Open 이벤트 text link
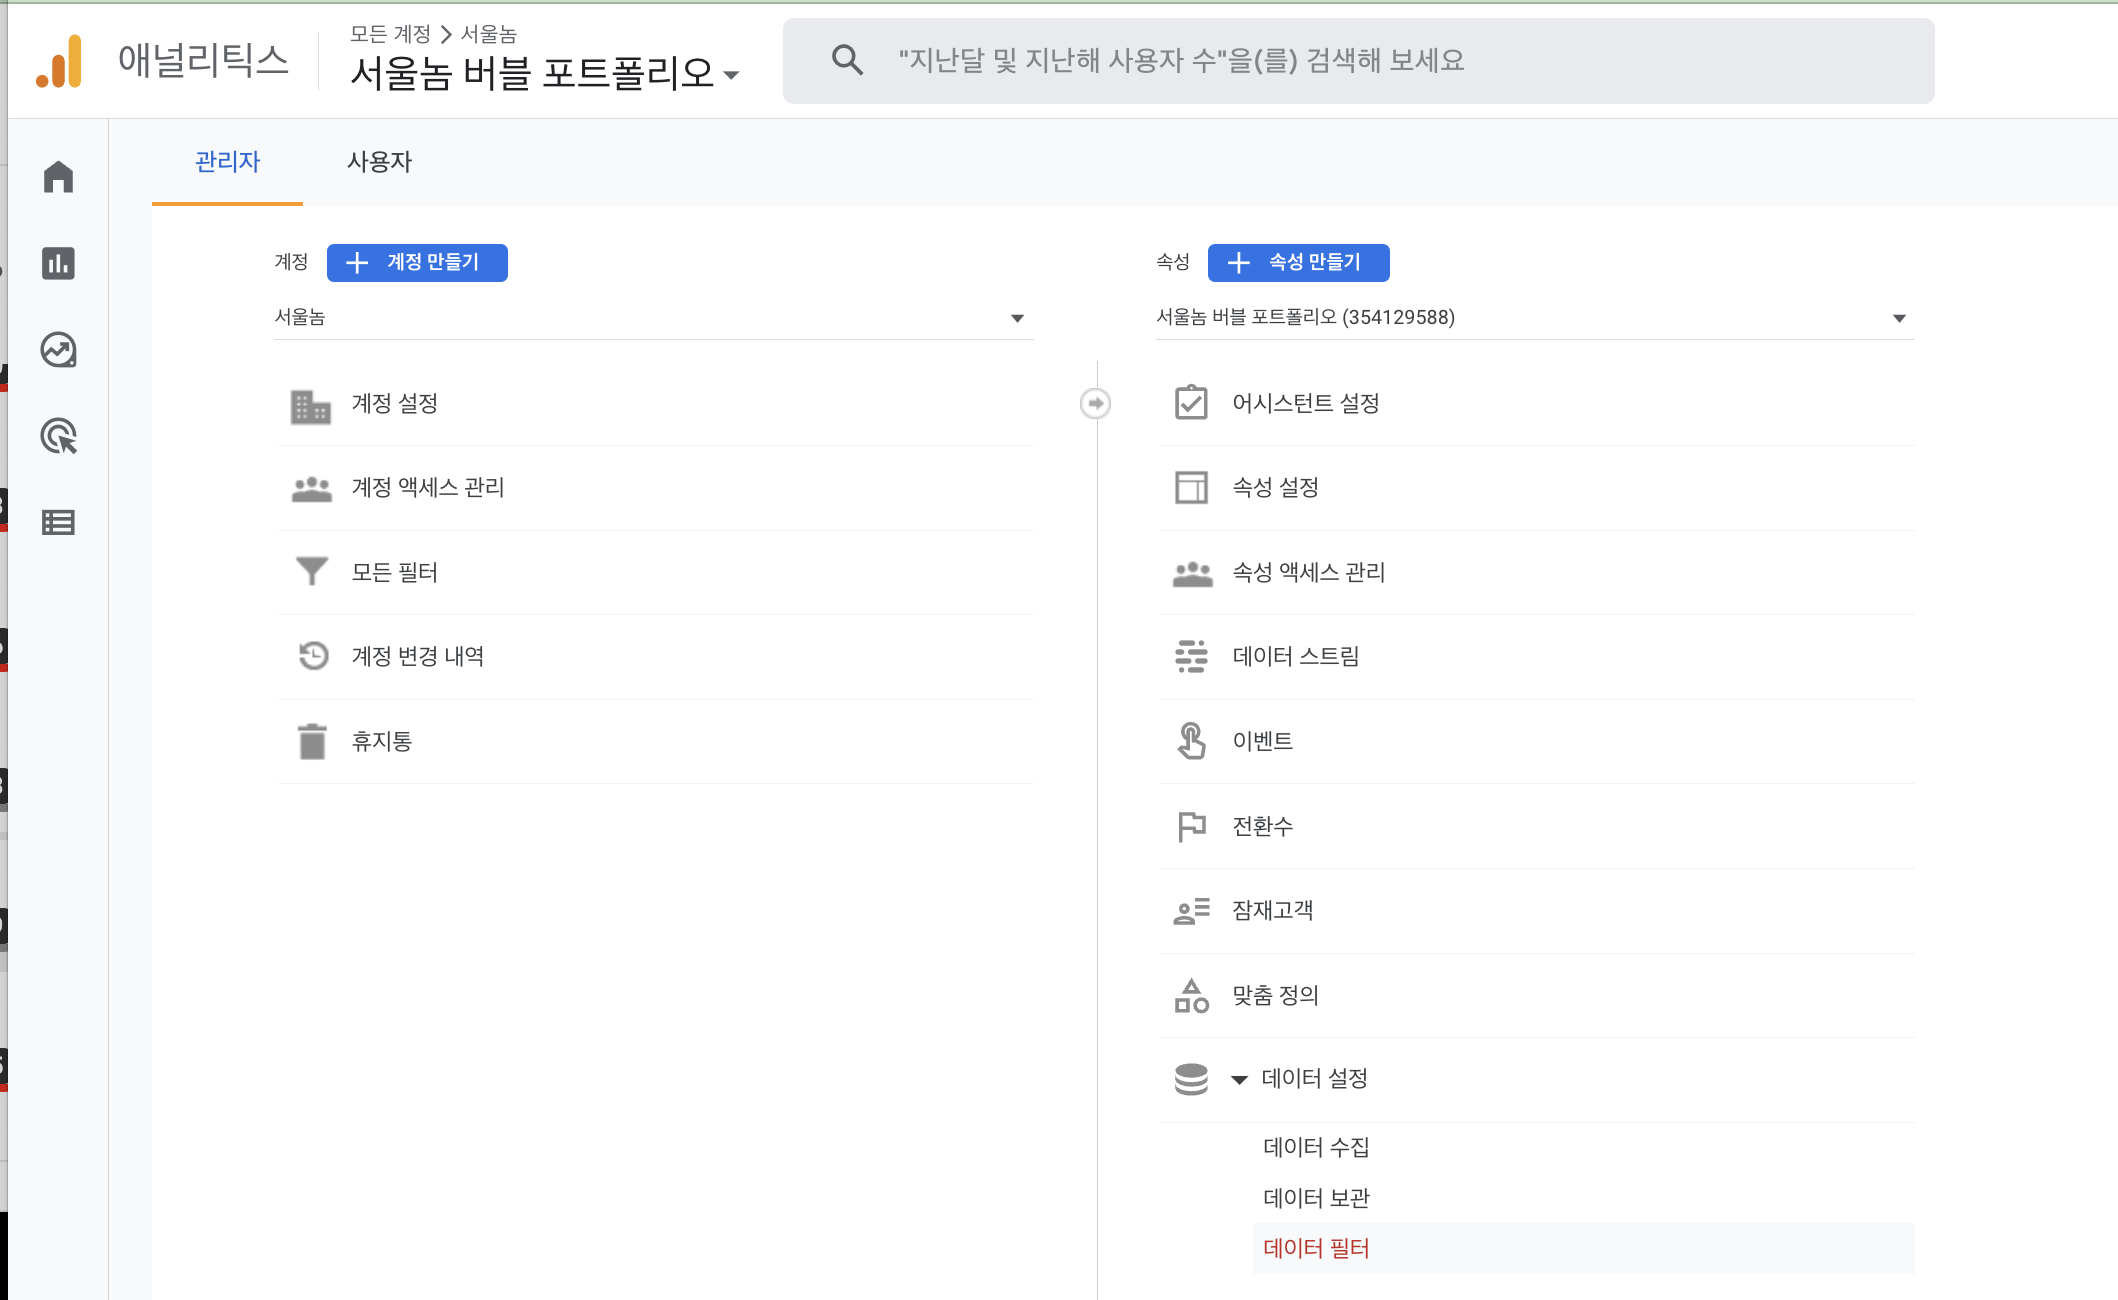2118x1300 pixels. click(1263, 741)
